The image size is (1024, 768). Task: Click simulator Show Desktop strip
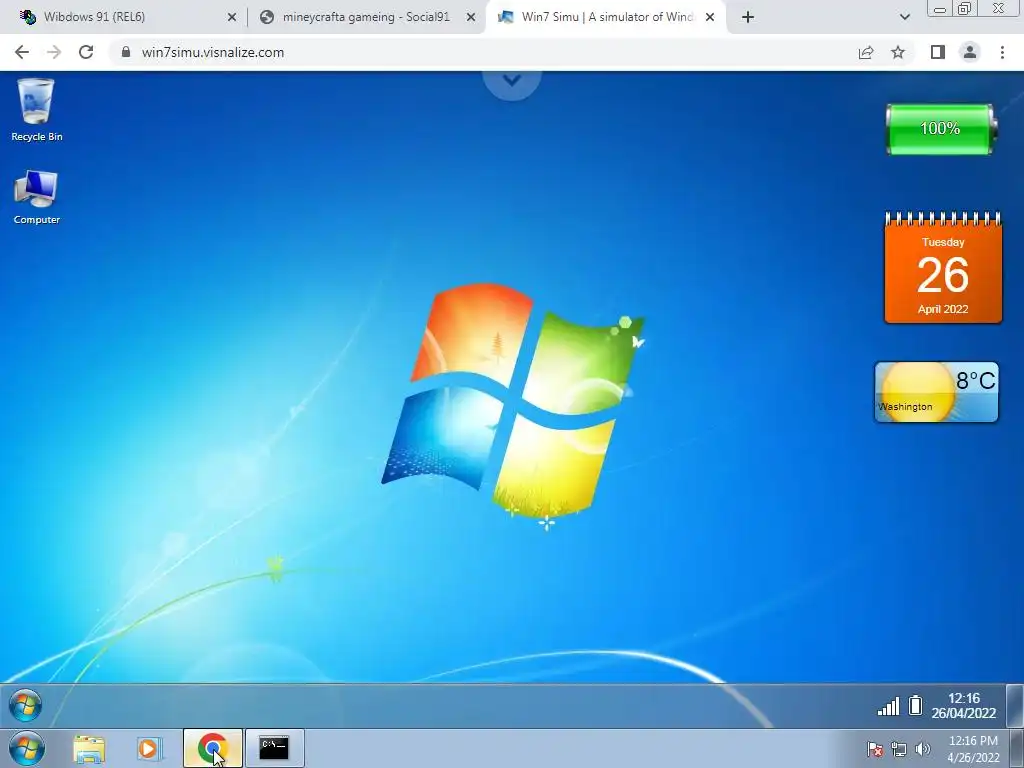[1015, 706]
